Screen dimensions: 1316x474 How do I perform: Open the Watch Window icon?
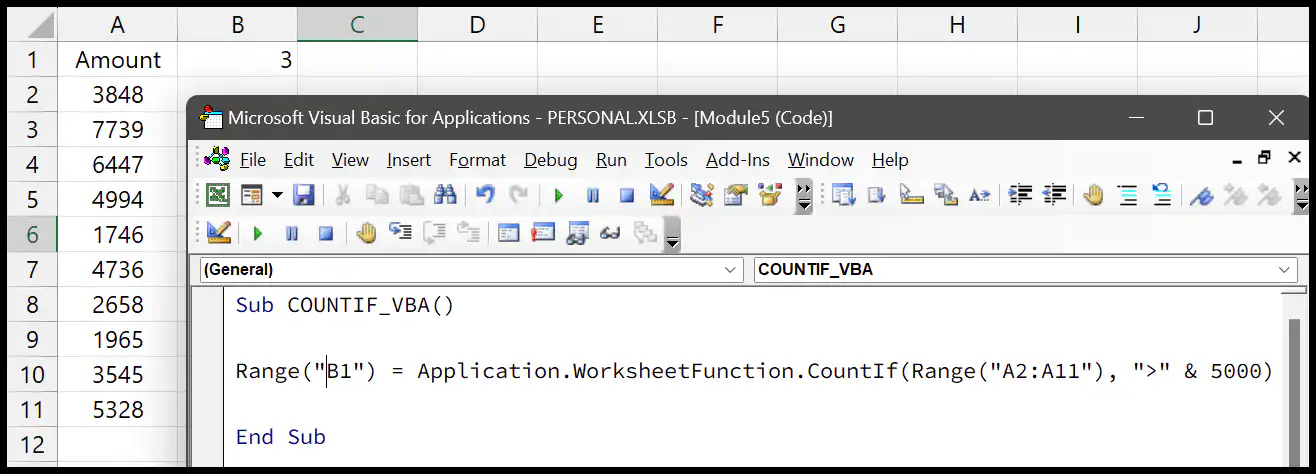(576, 233)
